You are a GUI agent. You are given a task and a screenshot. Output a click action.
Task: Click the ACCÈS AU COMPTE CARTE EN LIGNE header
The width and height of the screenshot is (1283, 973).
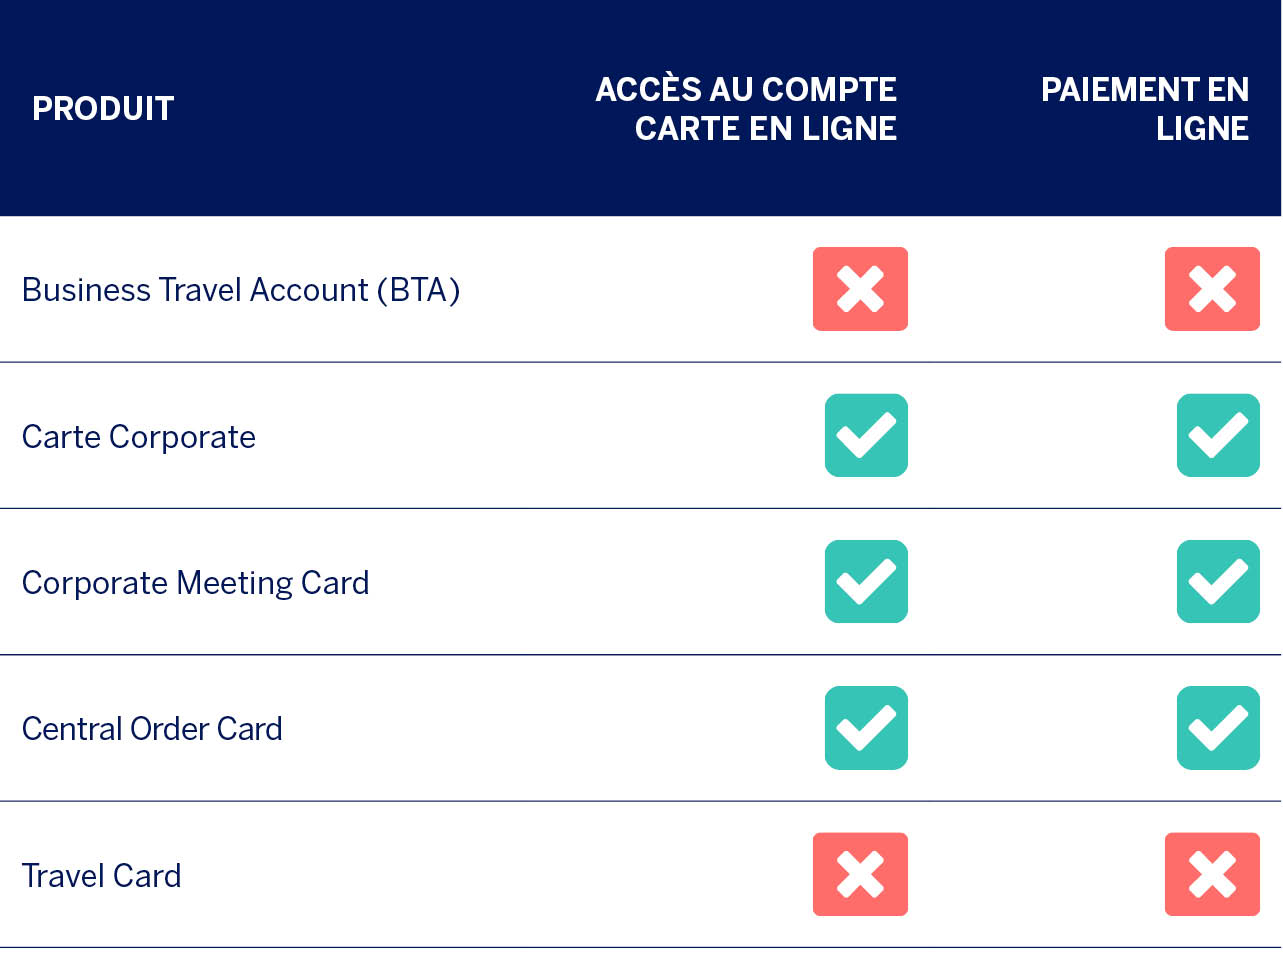pyautogui.click(x=746, y=108)
